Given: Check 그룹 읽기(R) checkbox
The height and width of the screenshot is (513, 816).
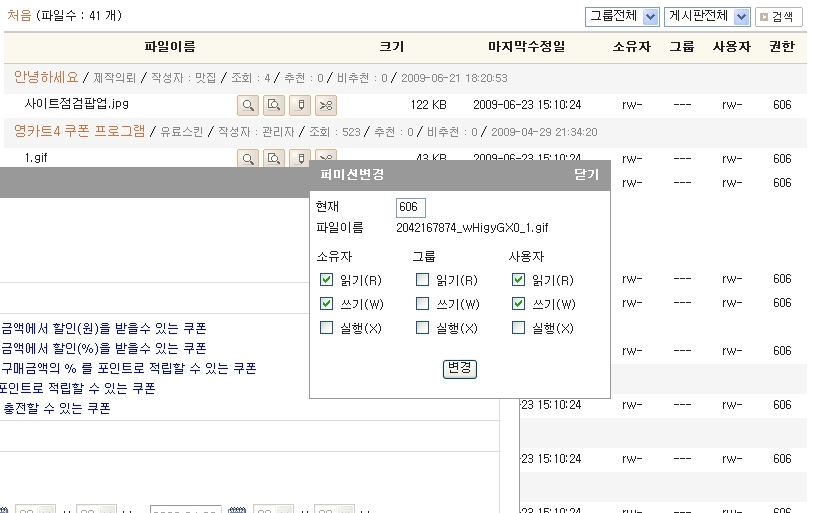Looking at the screenshot, I should click(423, 280).
